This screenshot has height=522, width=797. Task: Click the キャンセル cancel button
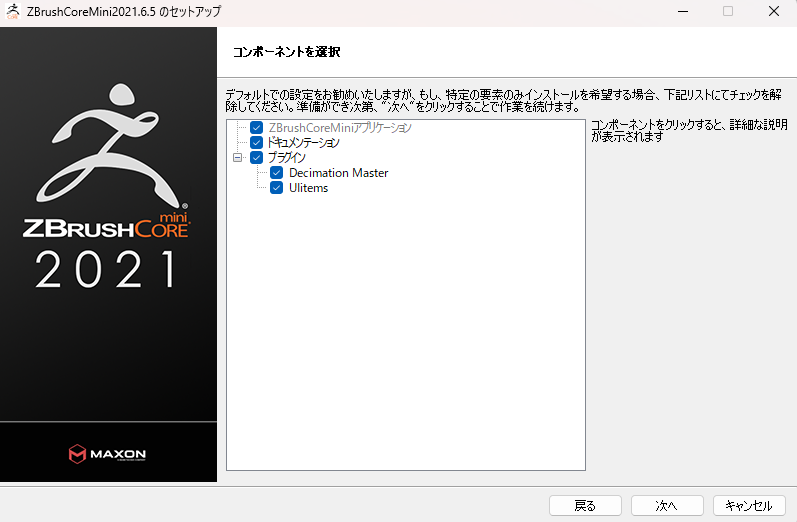tap(749, 506)
